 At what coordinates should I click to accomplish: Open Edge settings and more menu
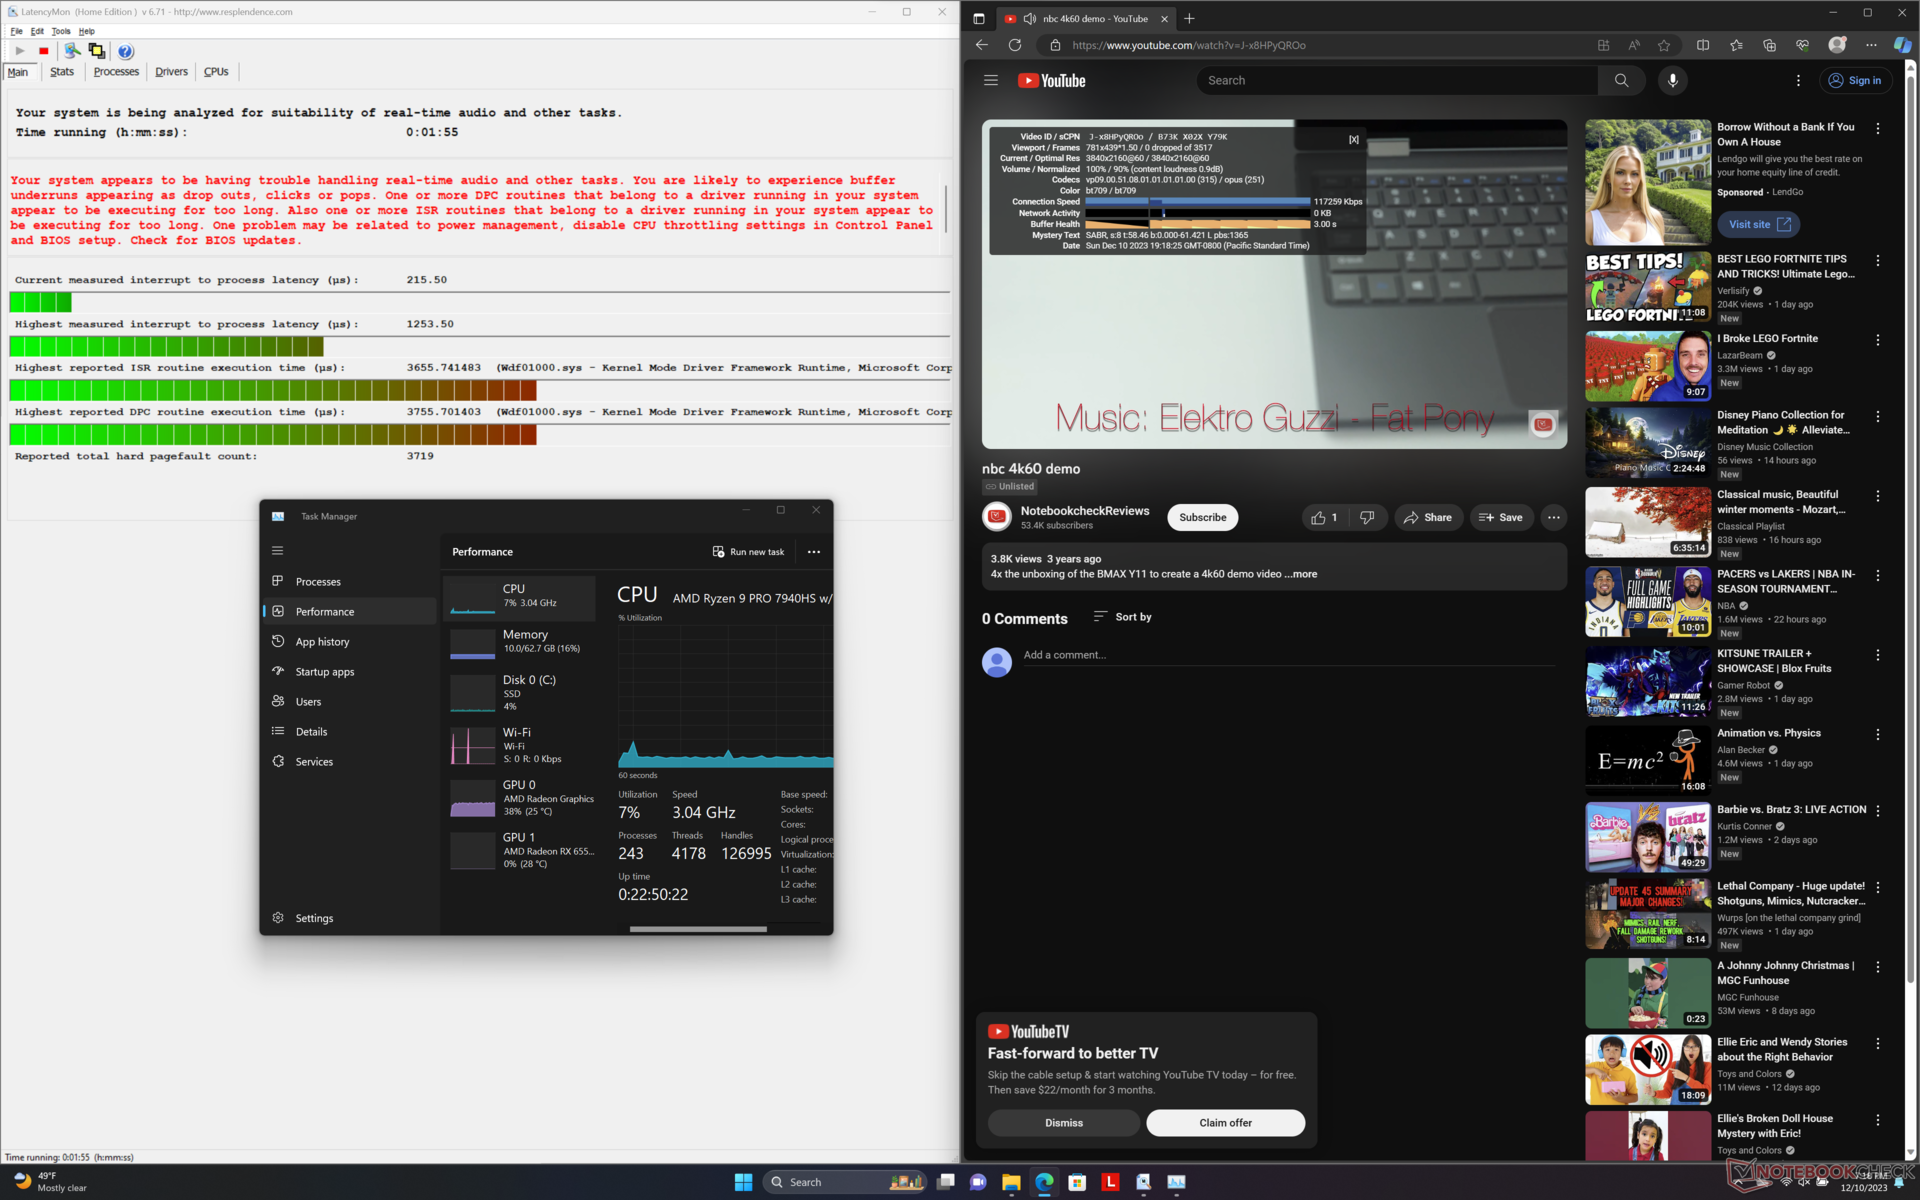[1871, 45]
